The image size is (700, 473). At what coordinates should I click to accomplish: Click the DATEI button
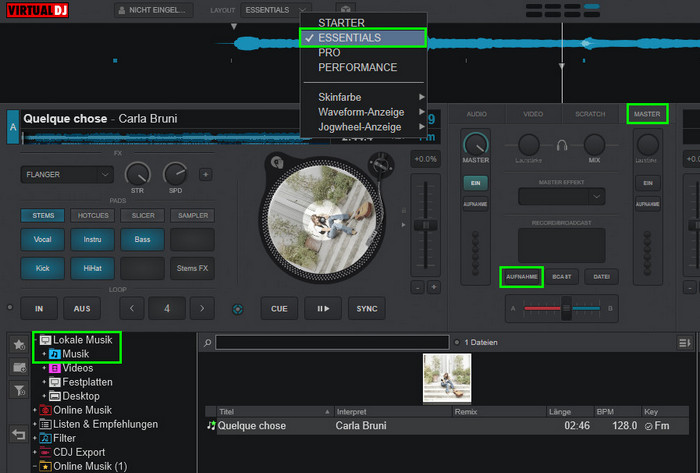(x=601, y=277)
